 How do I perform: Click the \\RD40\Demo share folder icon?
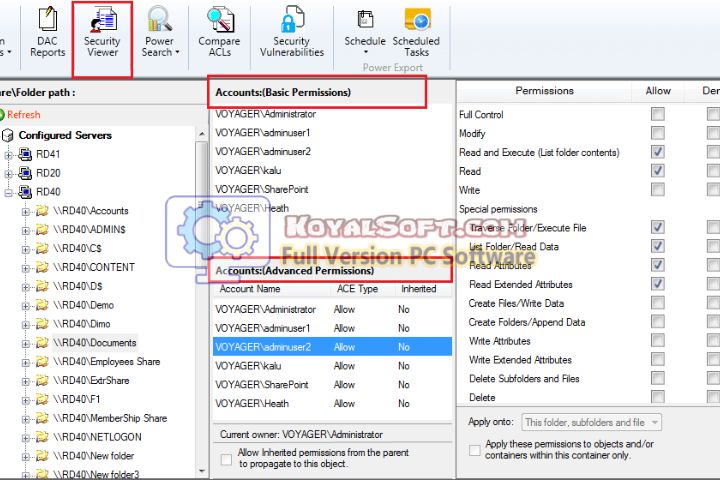pyautogui.click(x=42, y=305)
